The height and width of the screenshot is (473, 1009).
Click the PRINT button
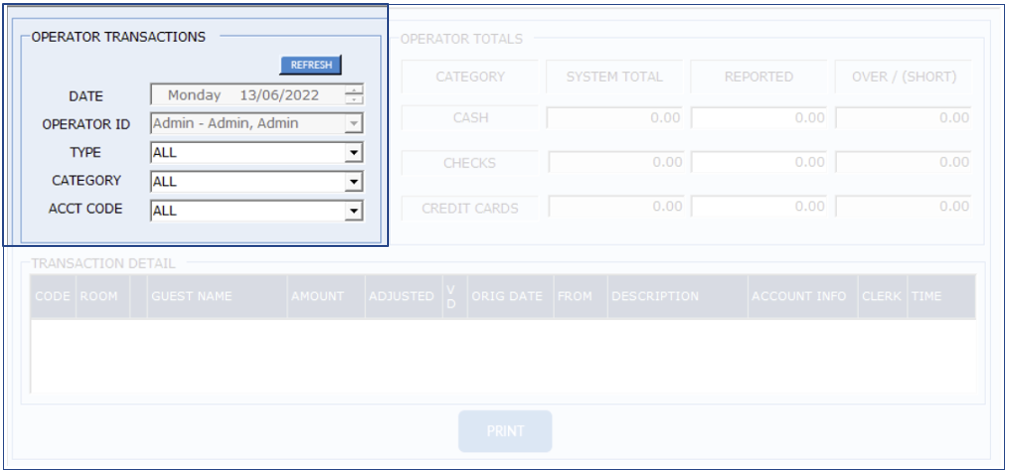pyautogui.click(x=505, y=431)
